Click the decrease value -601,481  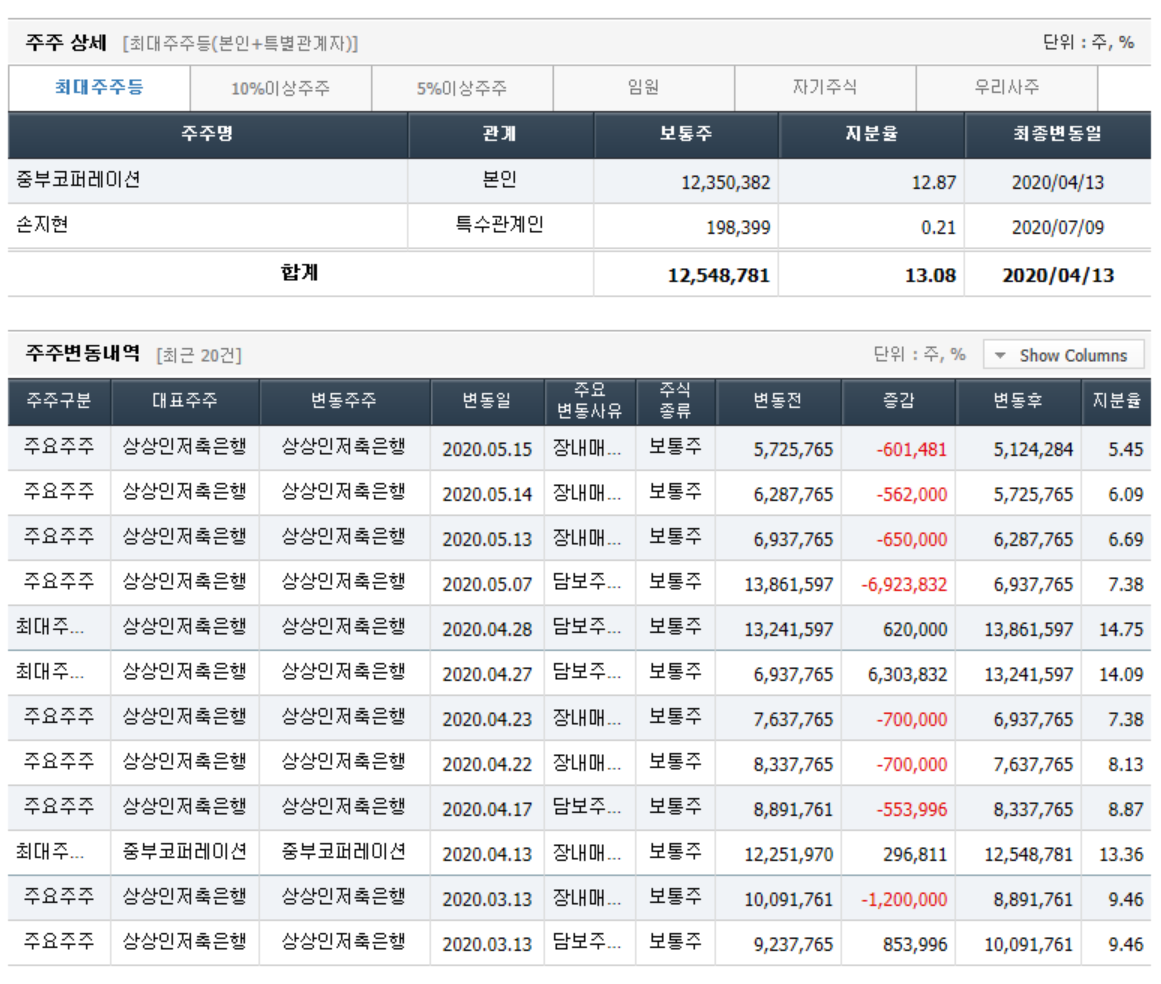(911, 450)
